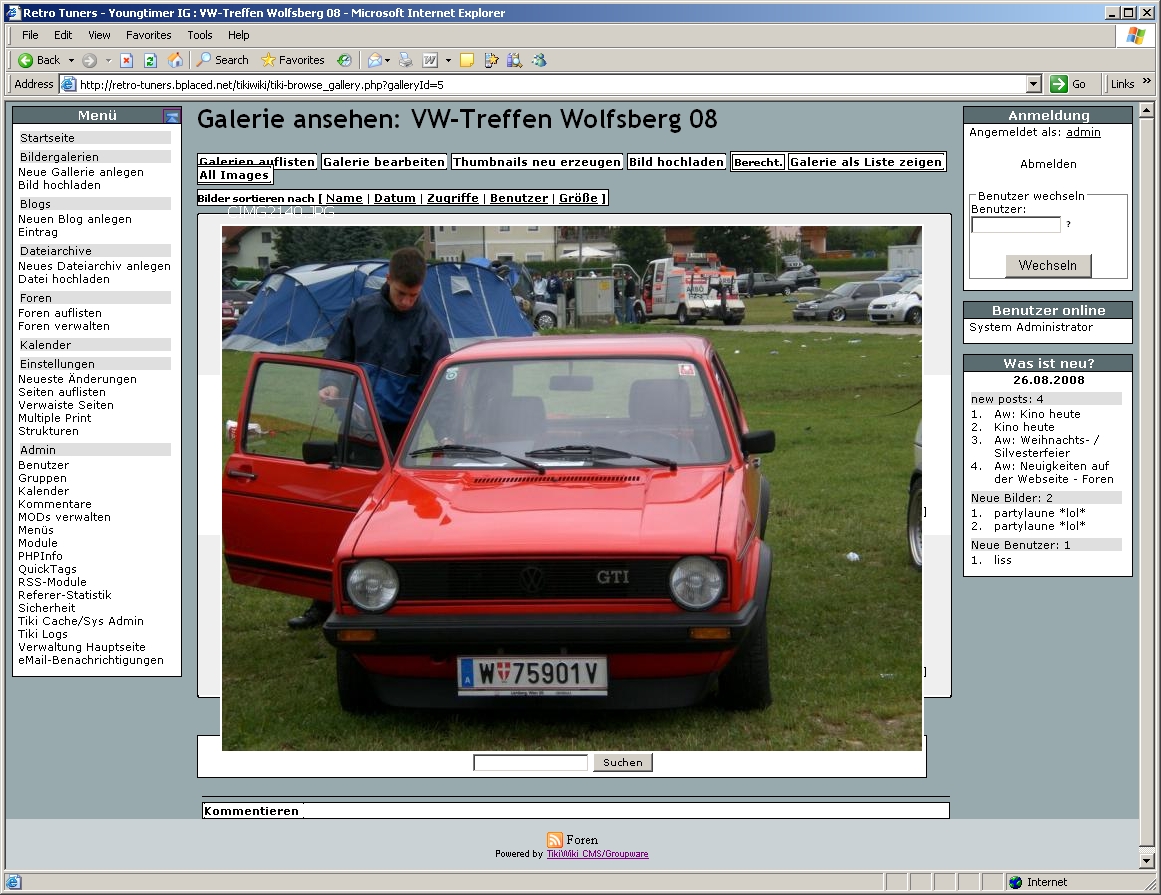Expand the address bar dropdown
Viewport: 1161px width, 895px height.
[x=1034, y=84]
